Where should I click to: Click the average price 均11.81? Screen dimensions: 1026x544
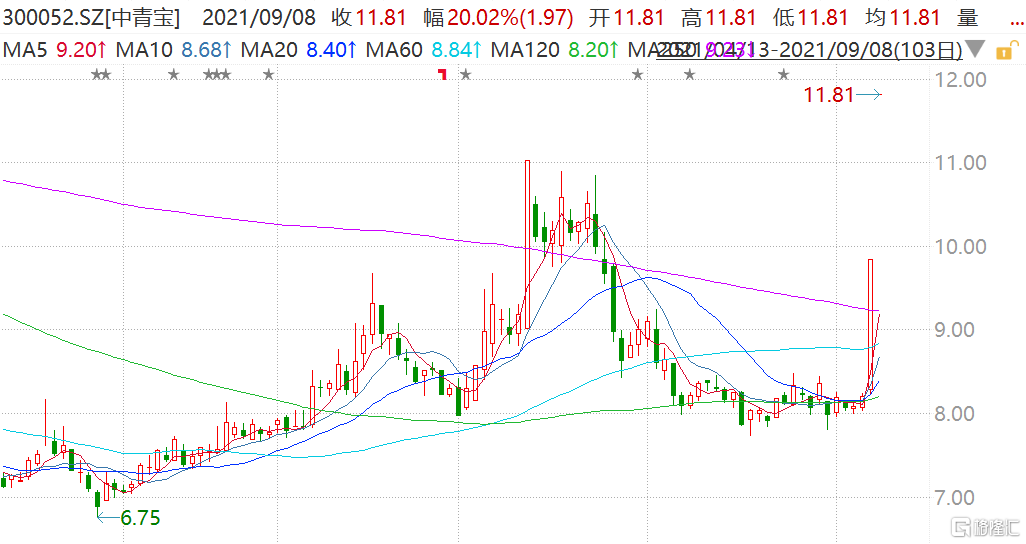[903, 18]
